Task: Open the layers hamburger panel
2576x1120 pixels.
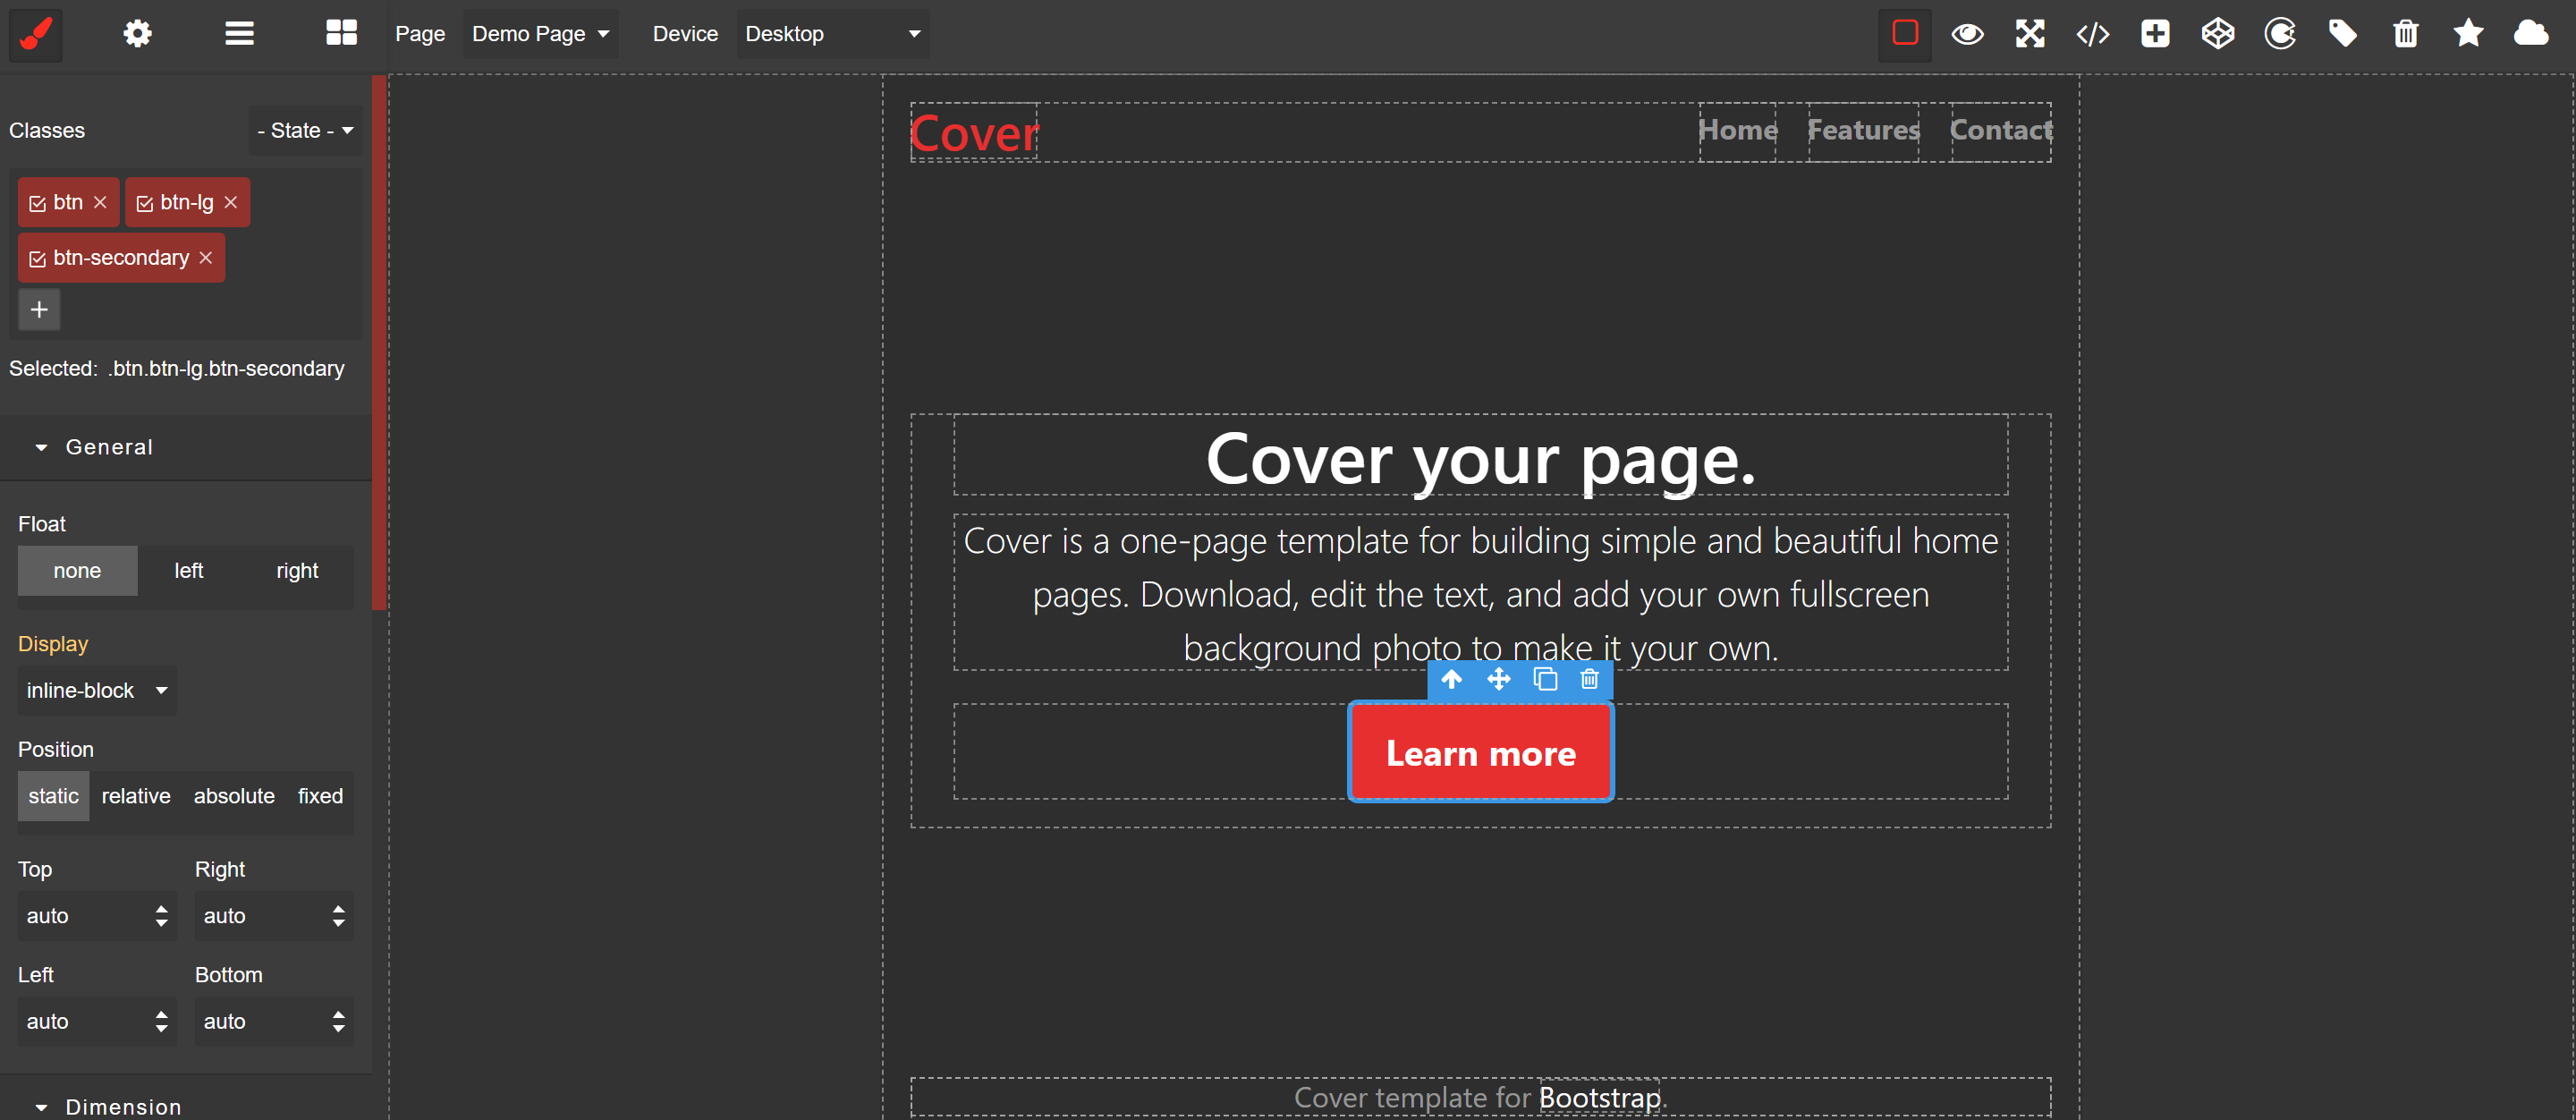Action: [239, 34]
